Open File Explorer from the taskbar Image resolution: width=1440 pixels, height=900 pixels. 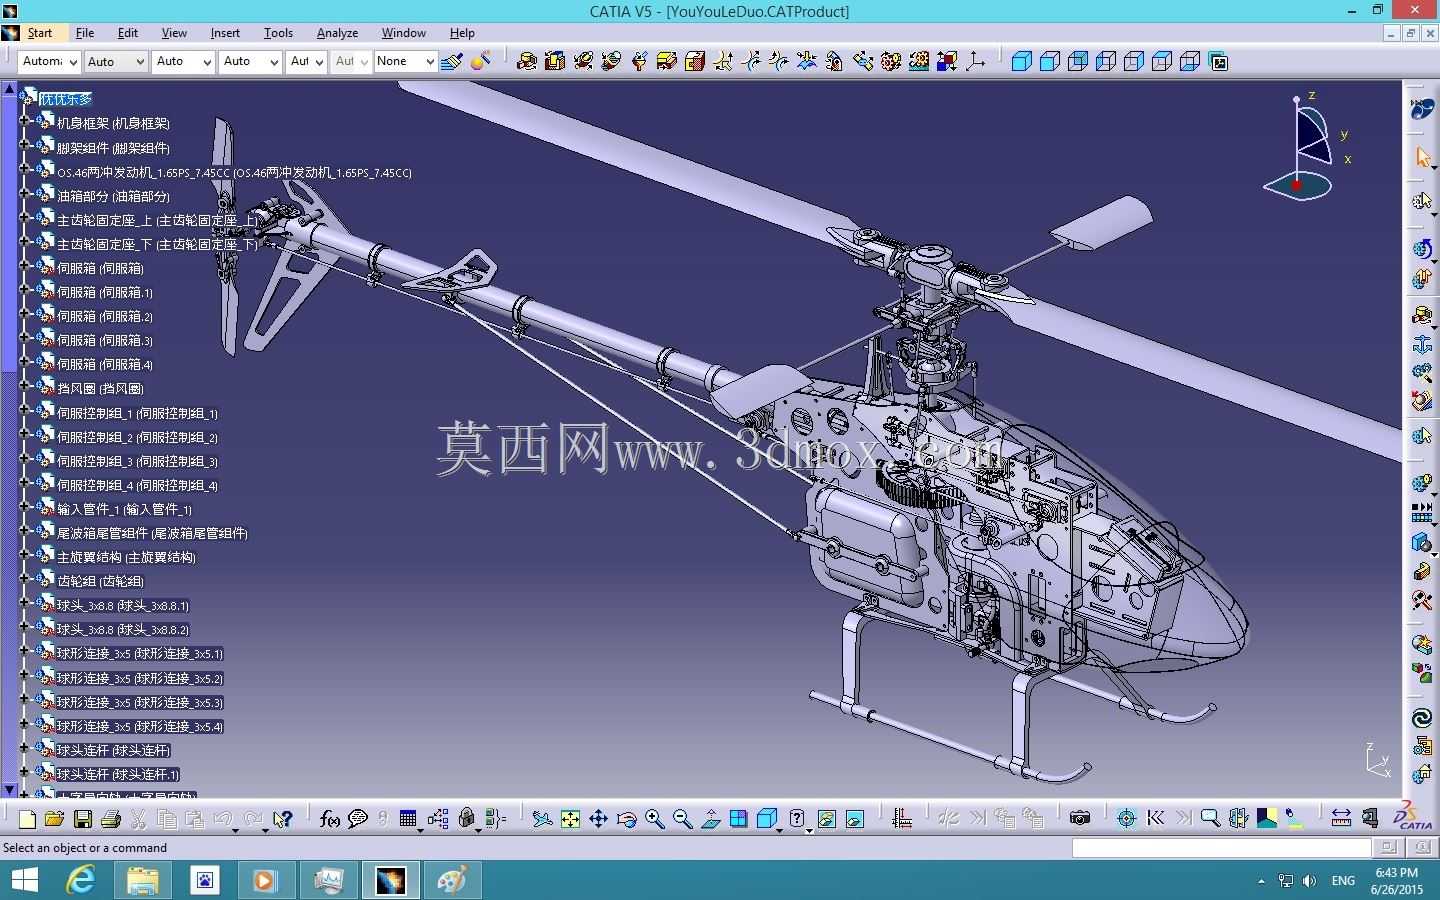pos(143,880)
